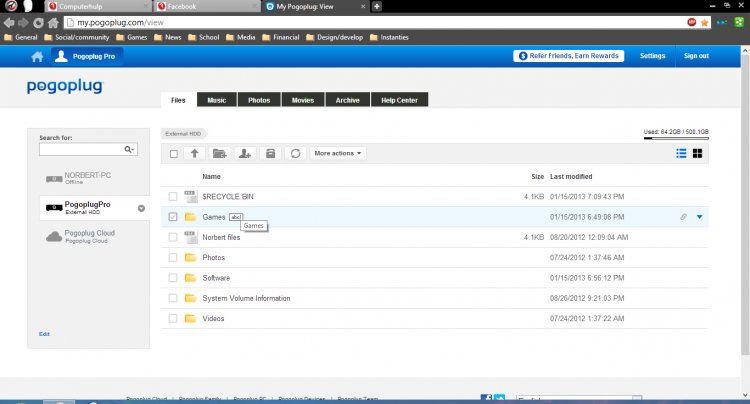Sort by the Size column header
750x404 pixels.
pos(537,176)
